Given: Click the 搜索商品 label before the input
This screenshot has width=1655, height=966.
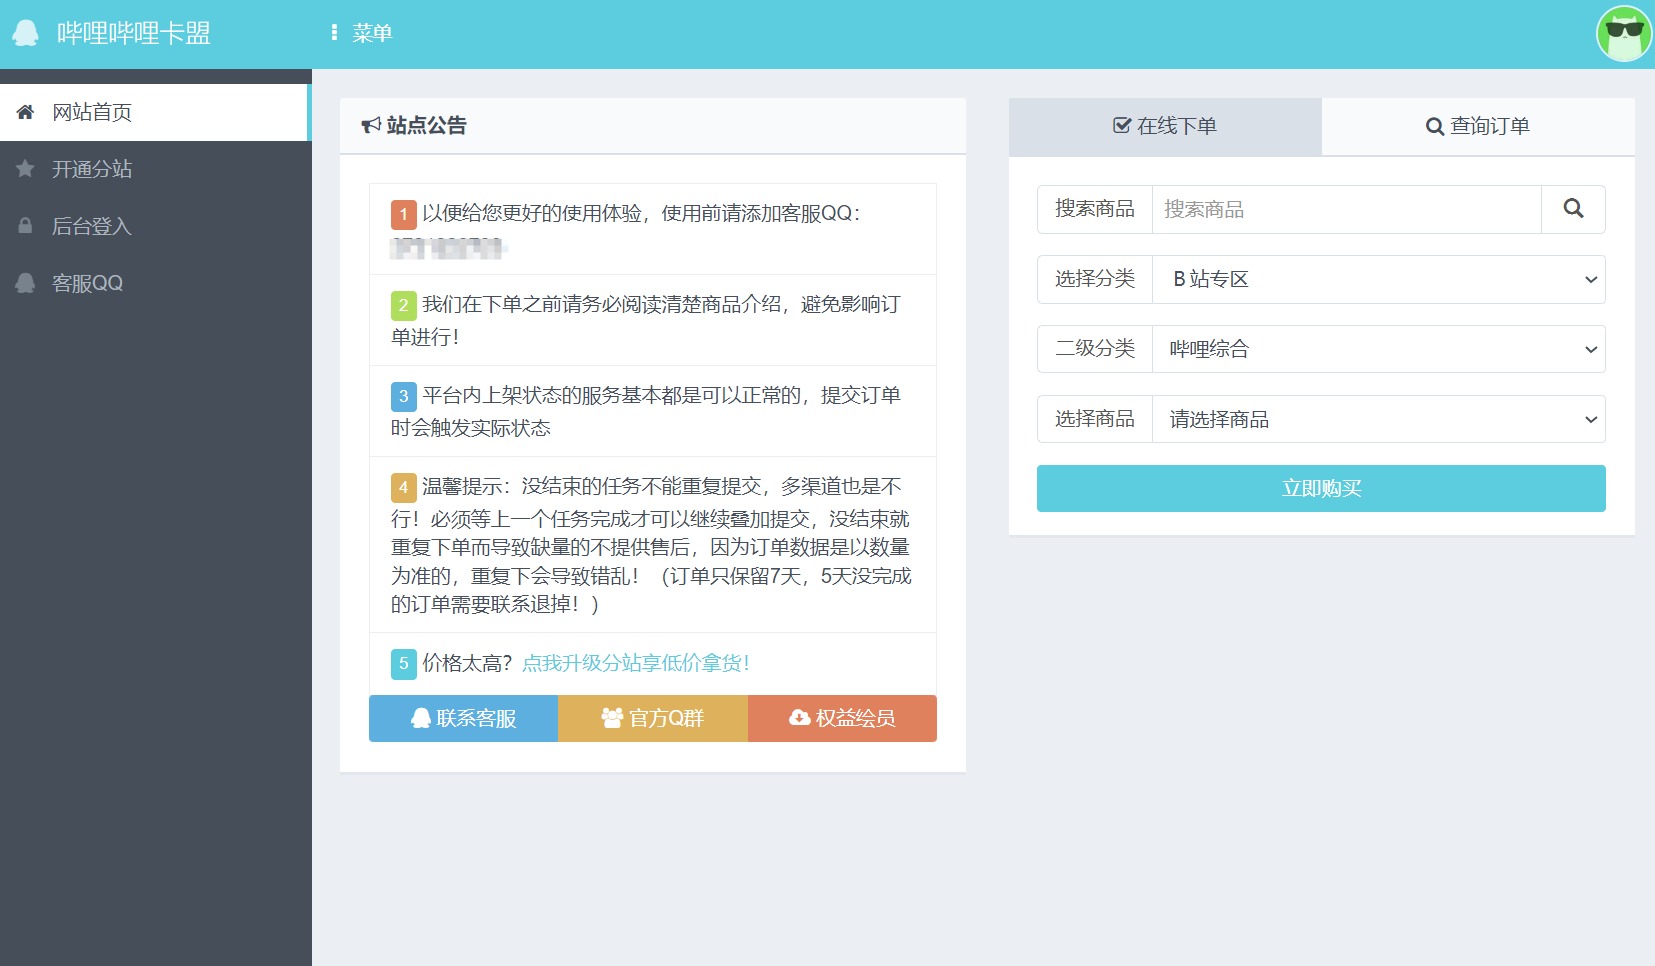Looking at the screenshot, I should 1095,209.
